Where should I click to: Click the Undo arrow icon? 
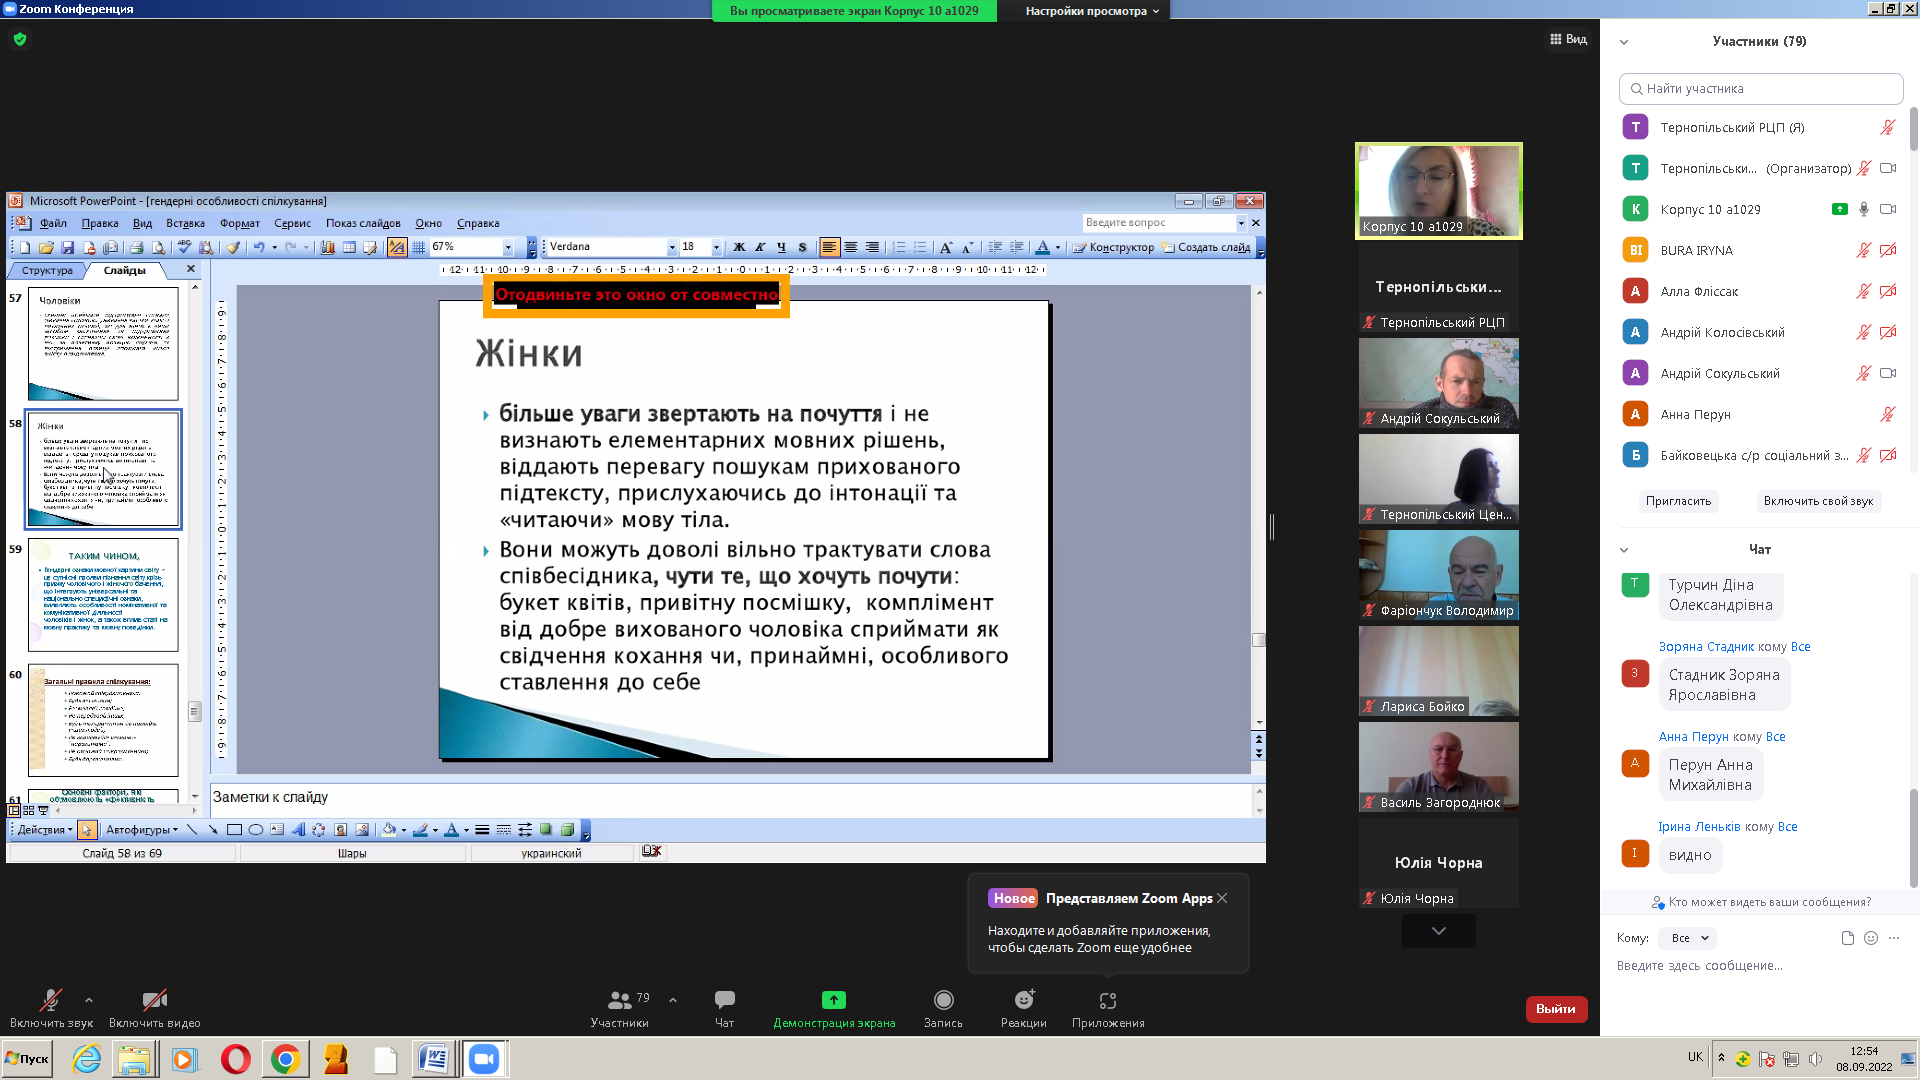(x=259, y=247)
